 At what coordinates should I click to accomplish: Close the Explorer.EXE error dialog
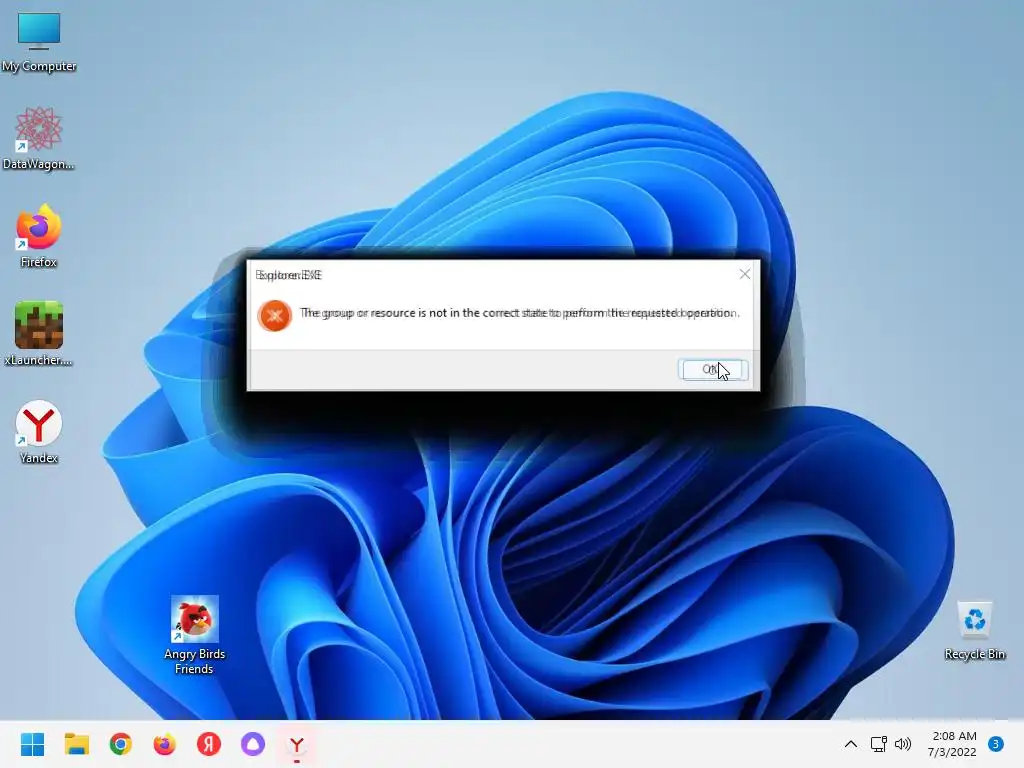point(744,274)
